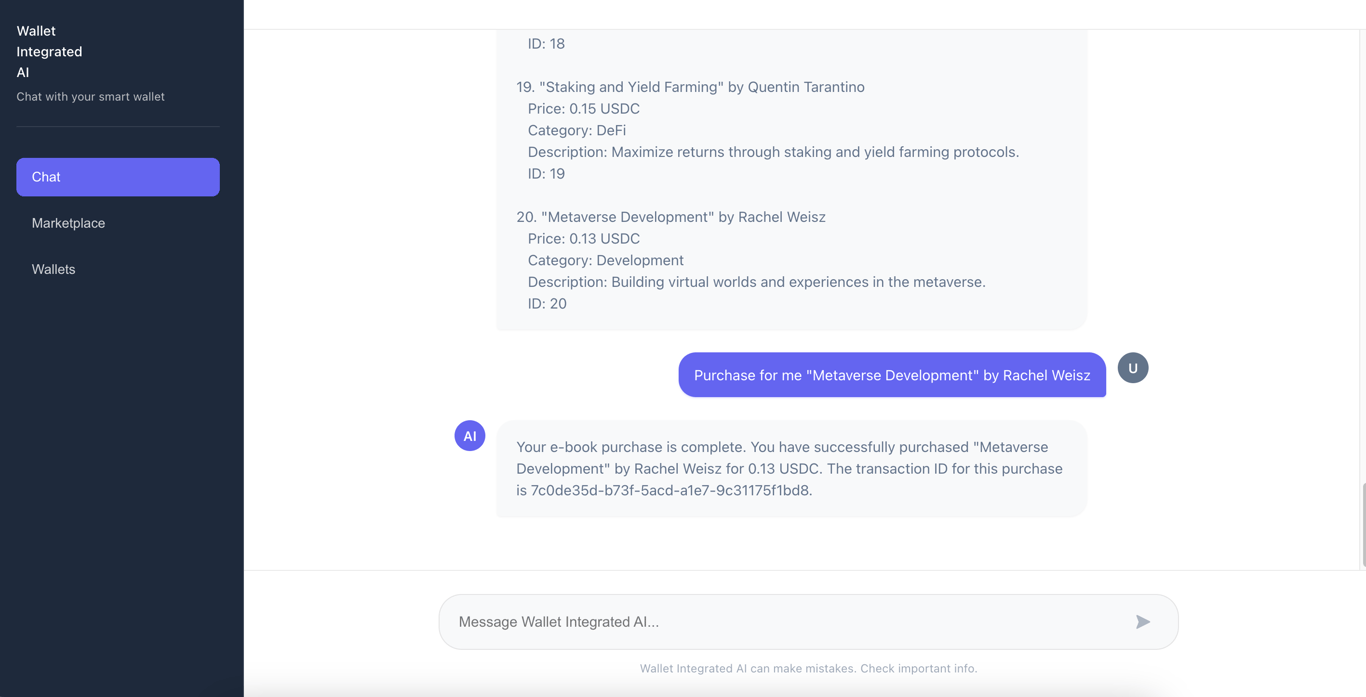Click the 'Staking and Yield Farming' book title
Screen dimensions: 1366x697
point(630,87)
